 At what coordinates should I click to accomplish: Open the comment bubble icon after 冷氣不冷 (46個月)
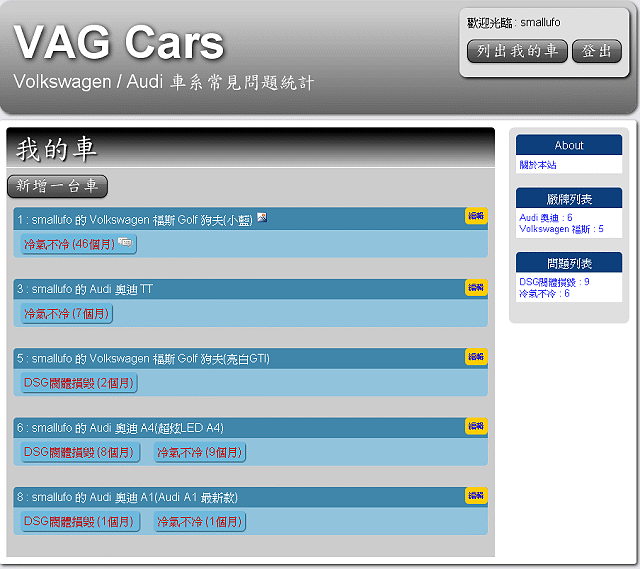point(125,242)
